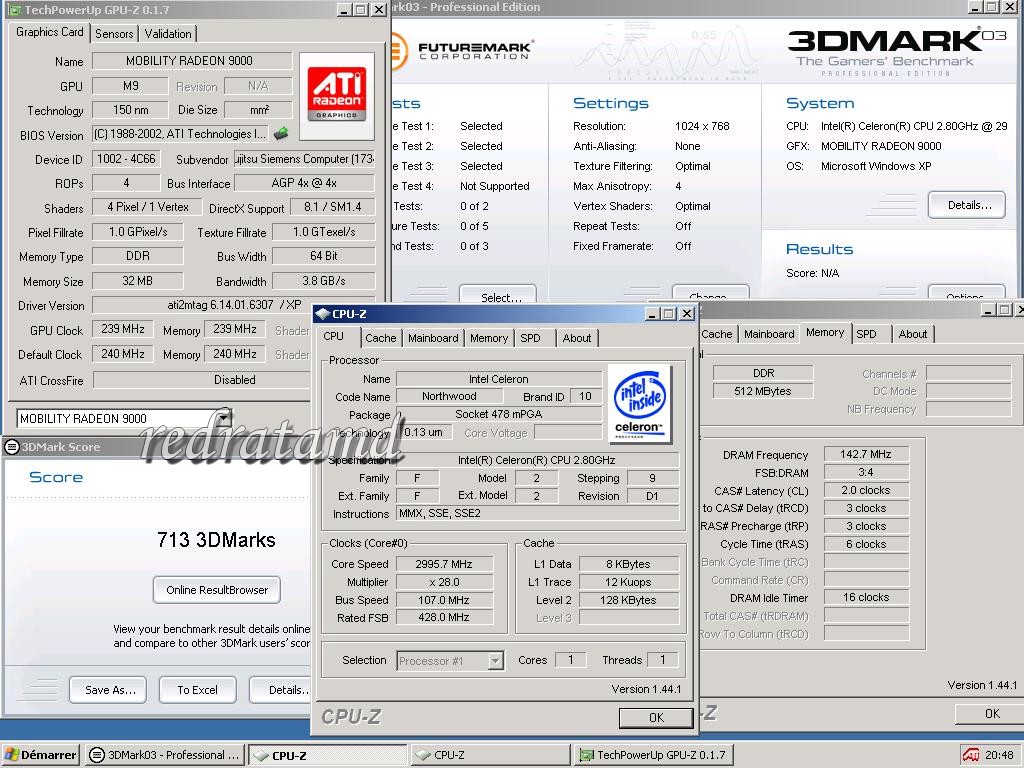
Task: Click the FSB:DRAM 3:4 value
Action: pos(865,472)
